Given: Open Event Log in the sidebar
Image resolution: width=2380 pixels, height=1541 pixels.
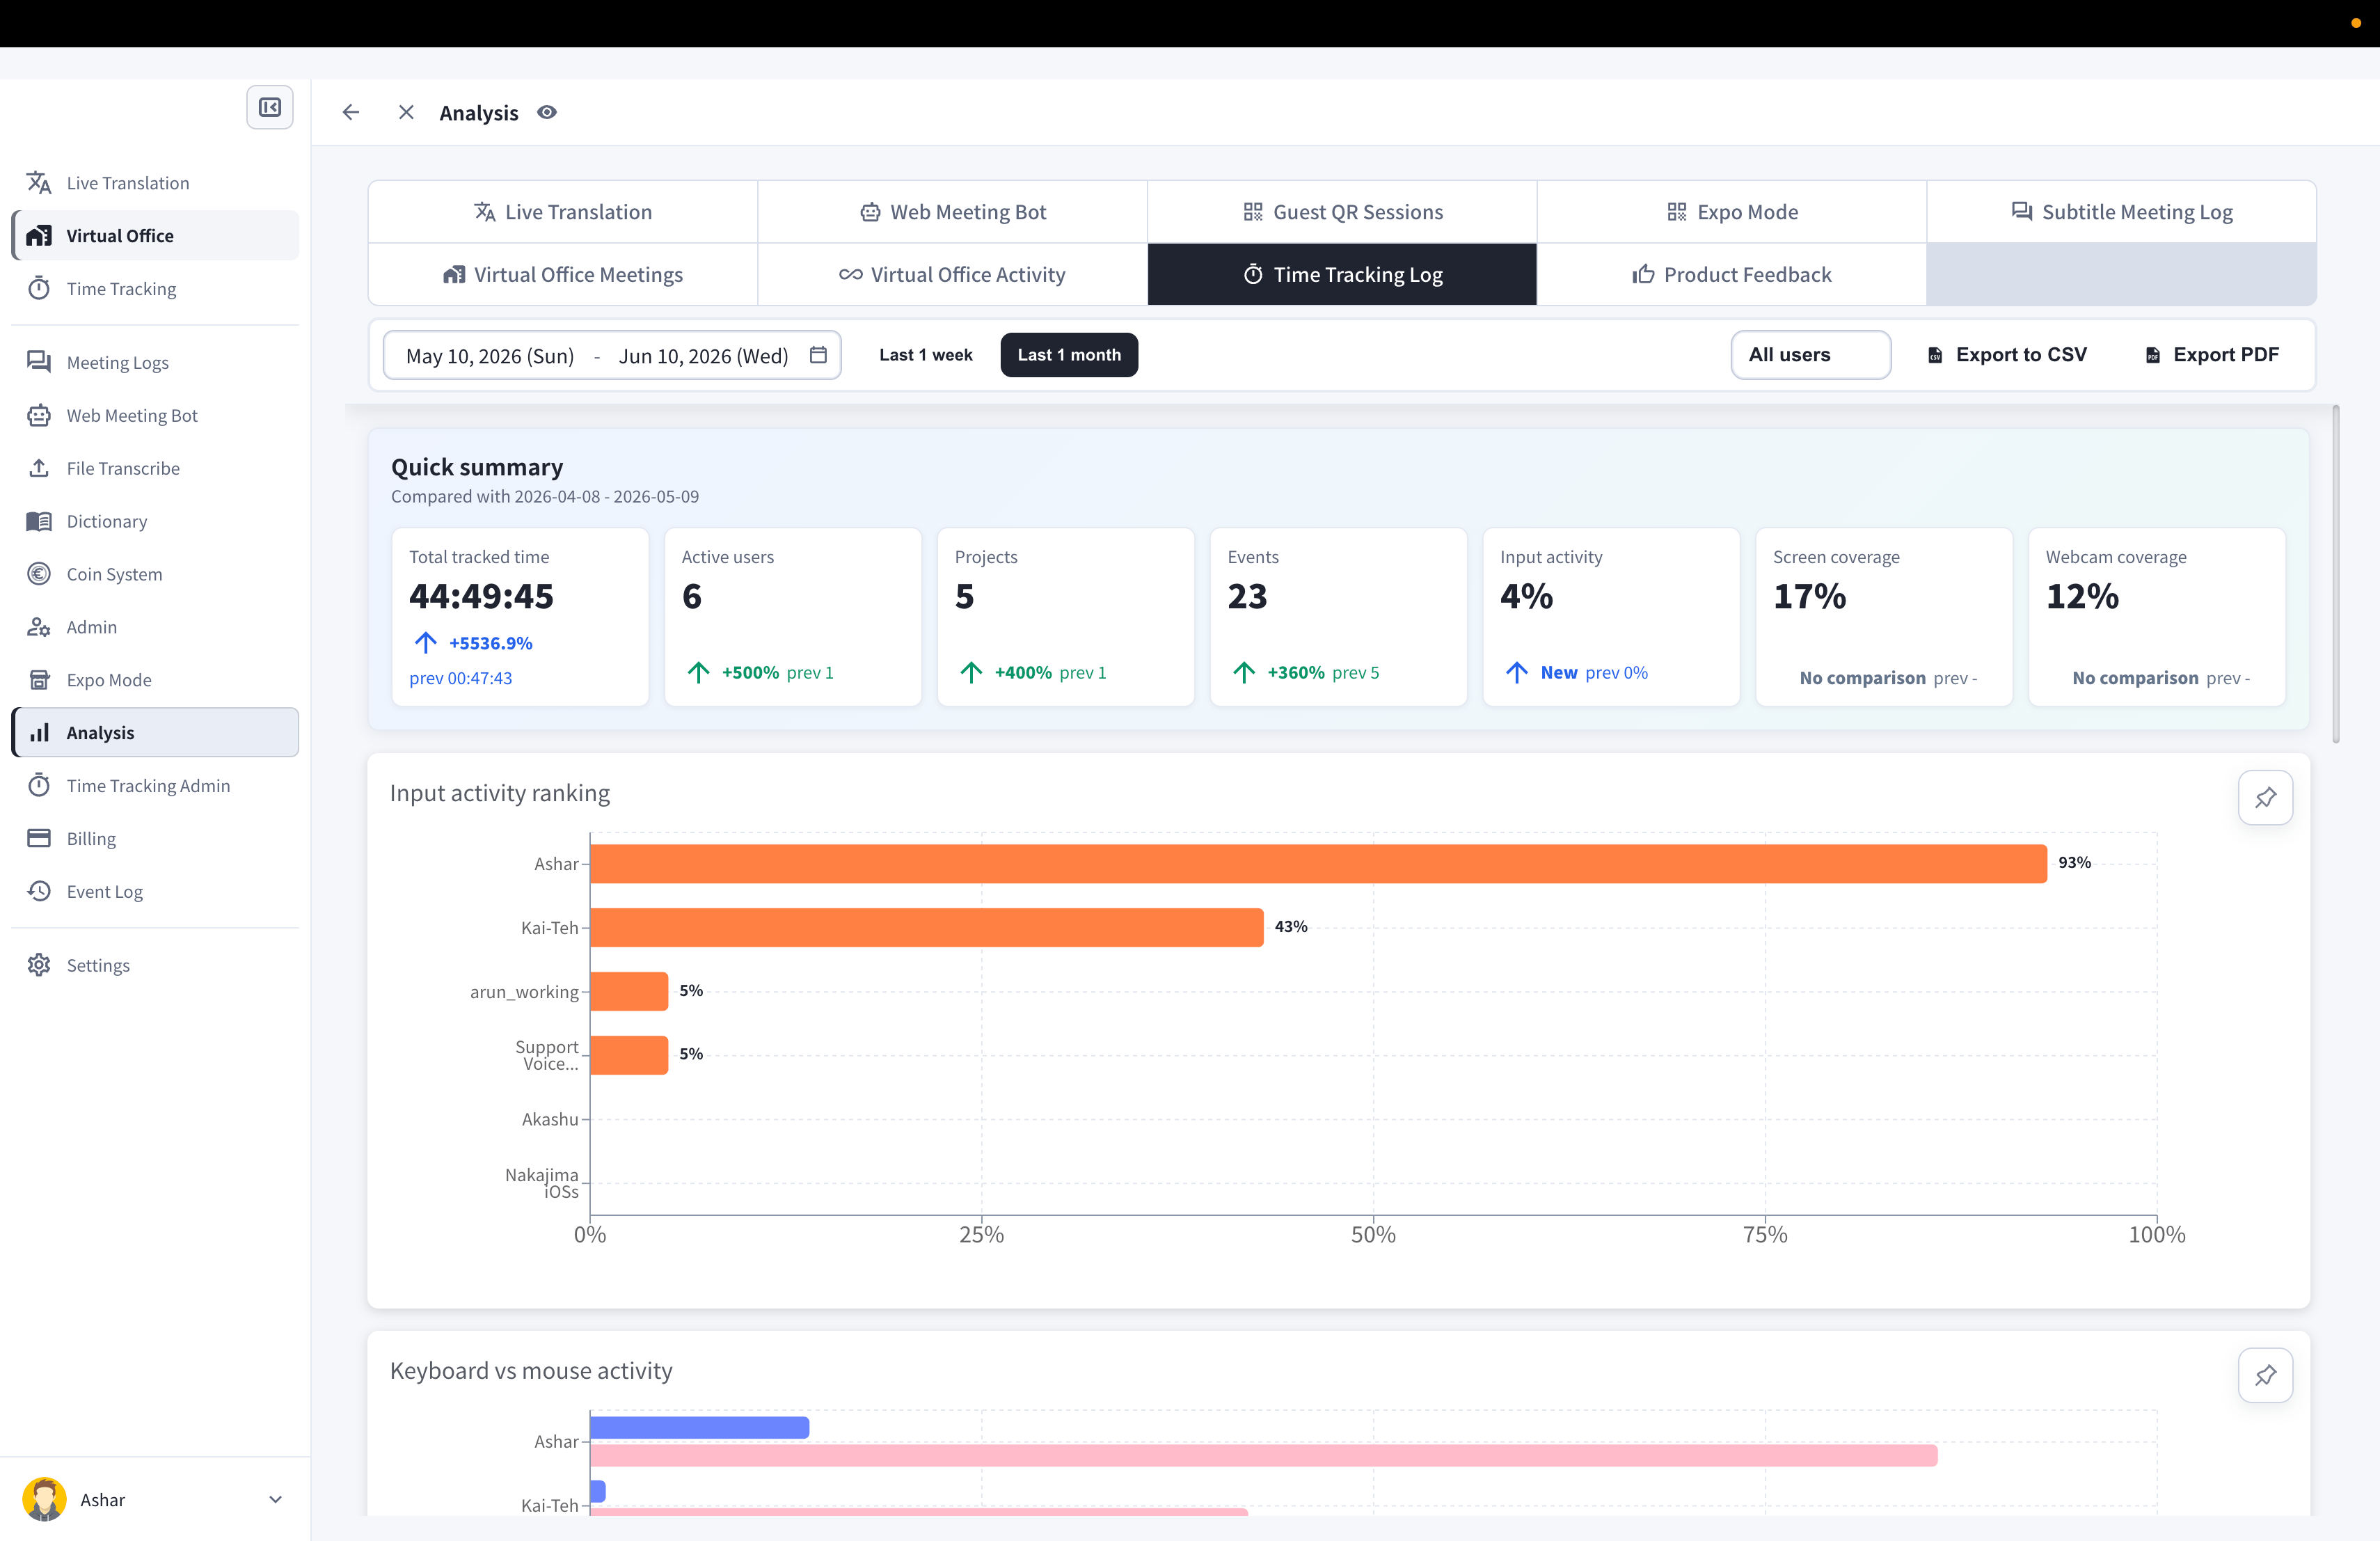Looking at the screenshot, I should tap(155, 892).
